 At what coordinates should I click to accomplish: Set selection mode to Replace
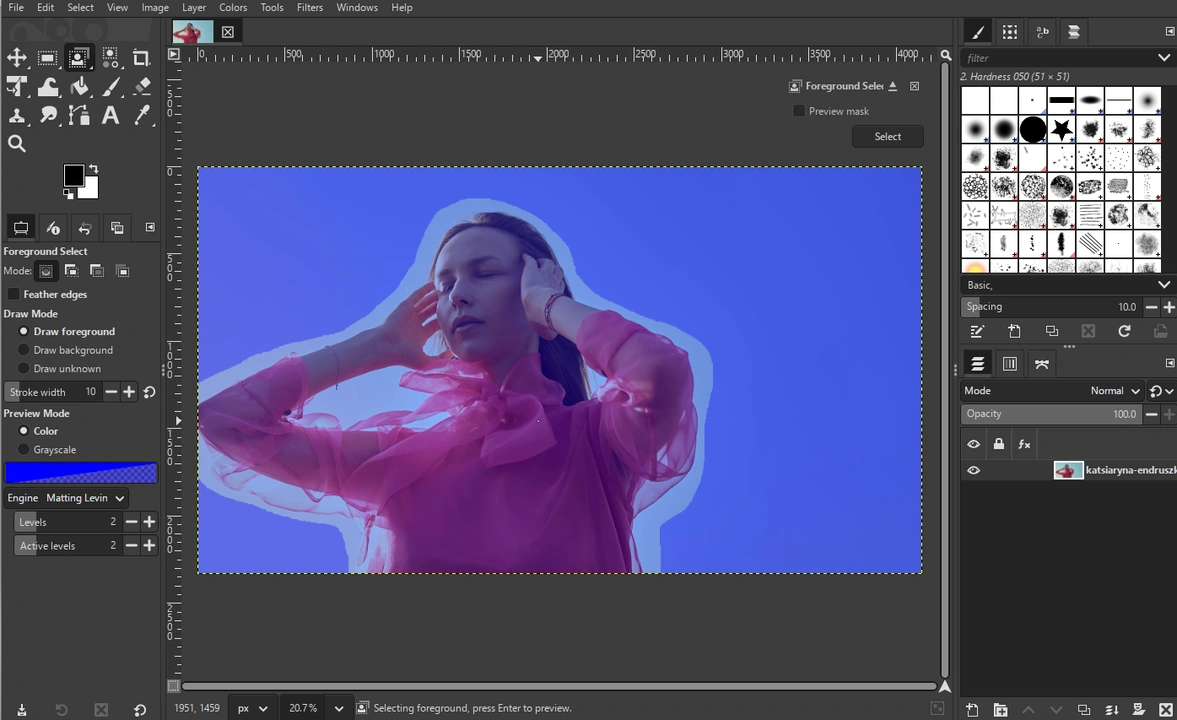[x=46, y=271]
